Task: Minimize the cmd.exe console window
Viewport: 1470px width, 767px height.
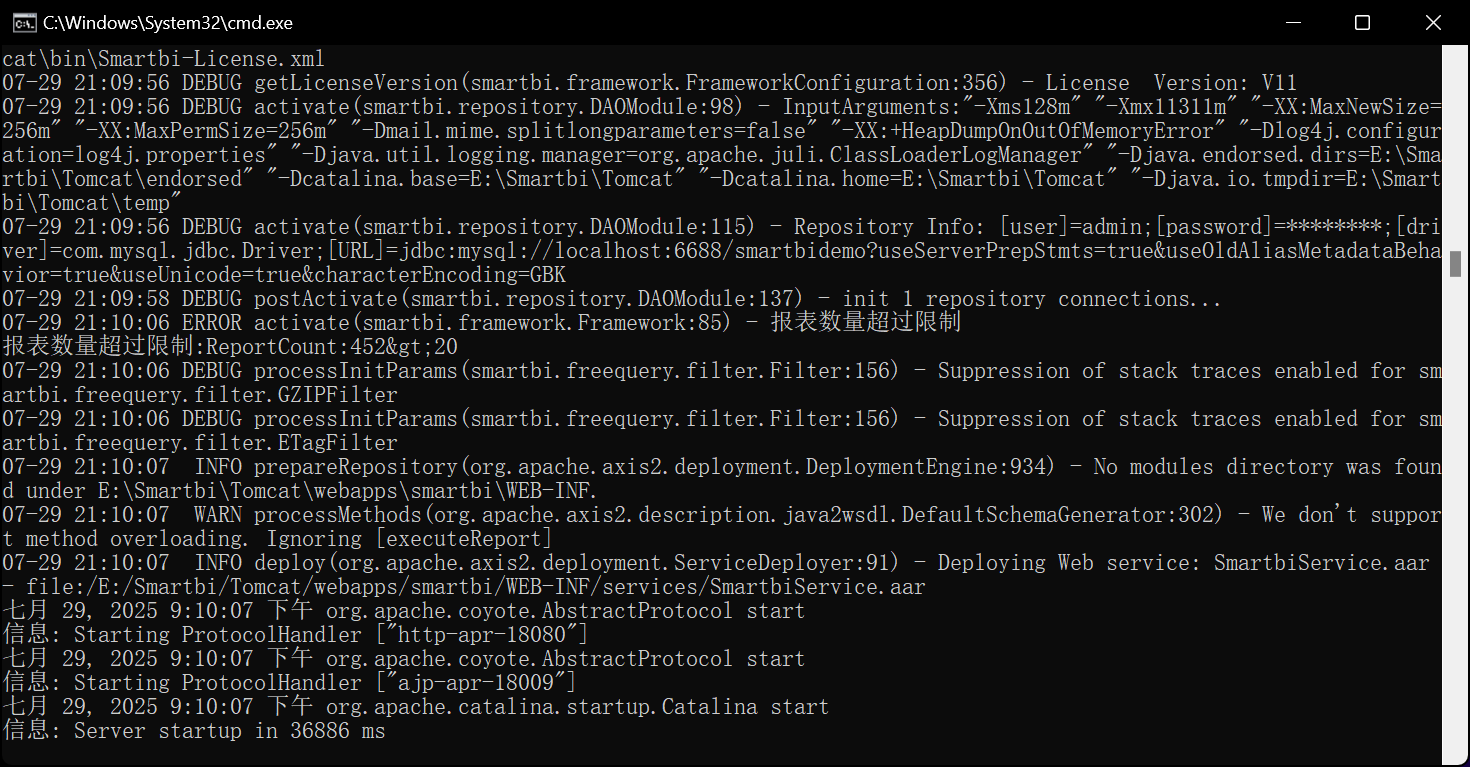Action: coord(1294,22)
